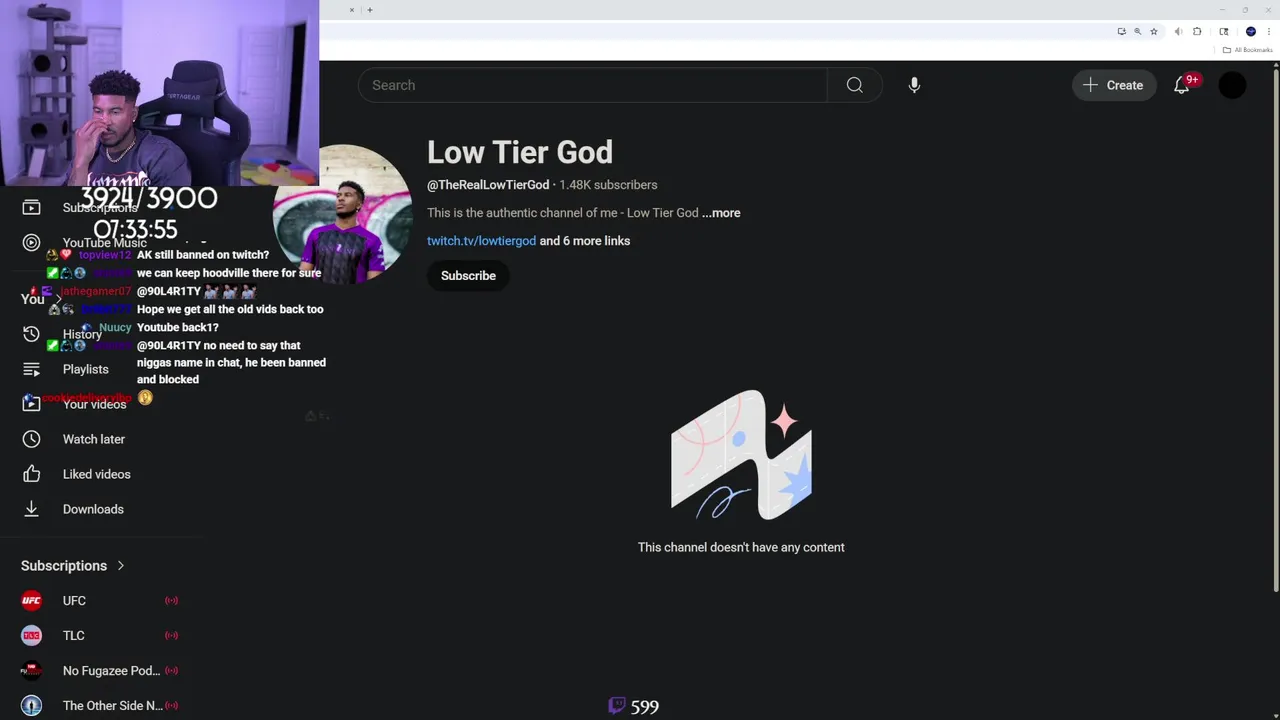Open the No Fugazee Pod subscription
Viewport: 1280px width, 720px height.
(100, 671)
